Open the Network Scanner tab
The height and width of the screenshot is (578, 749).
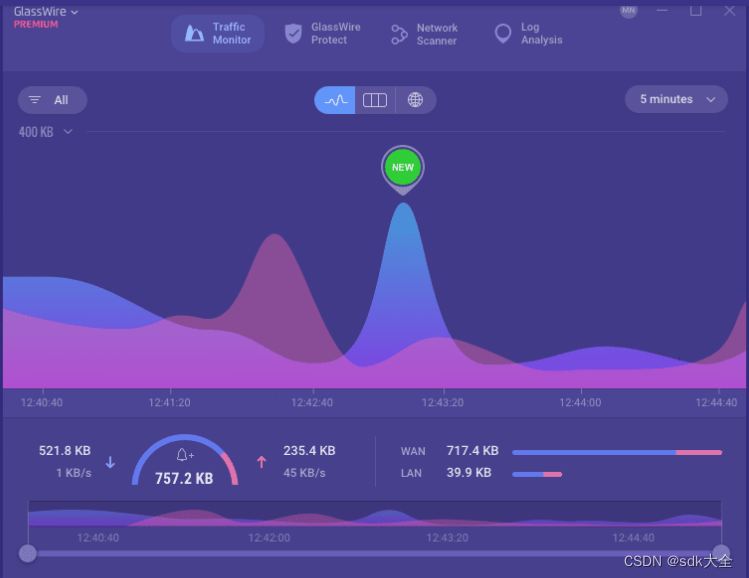(425, 34)
